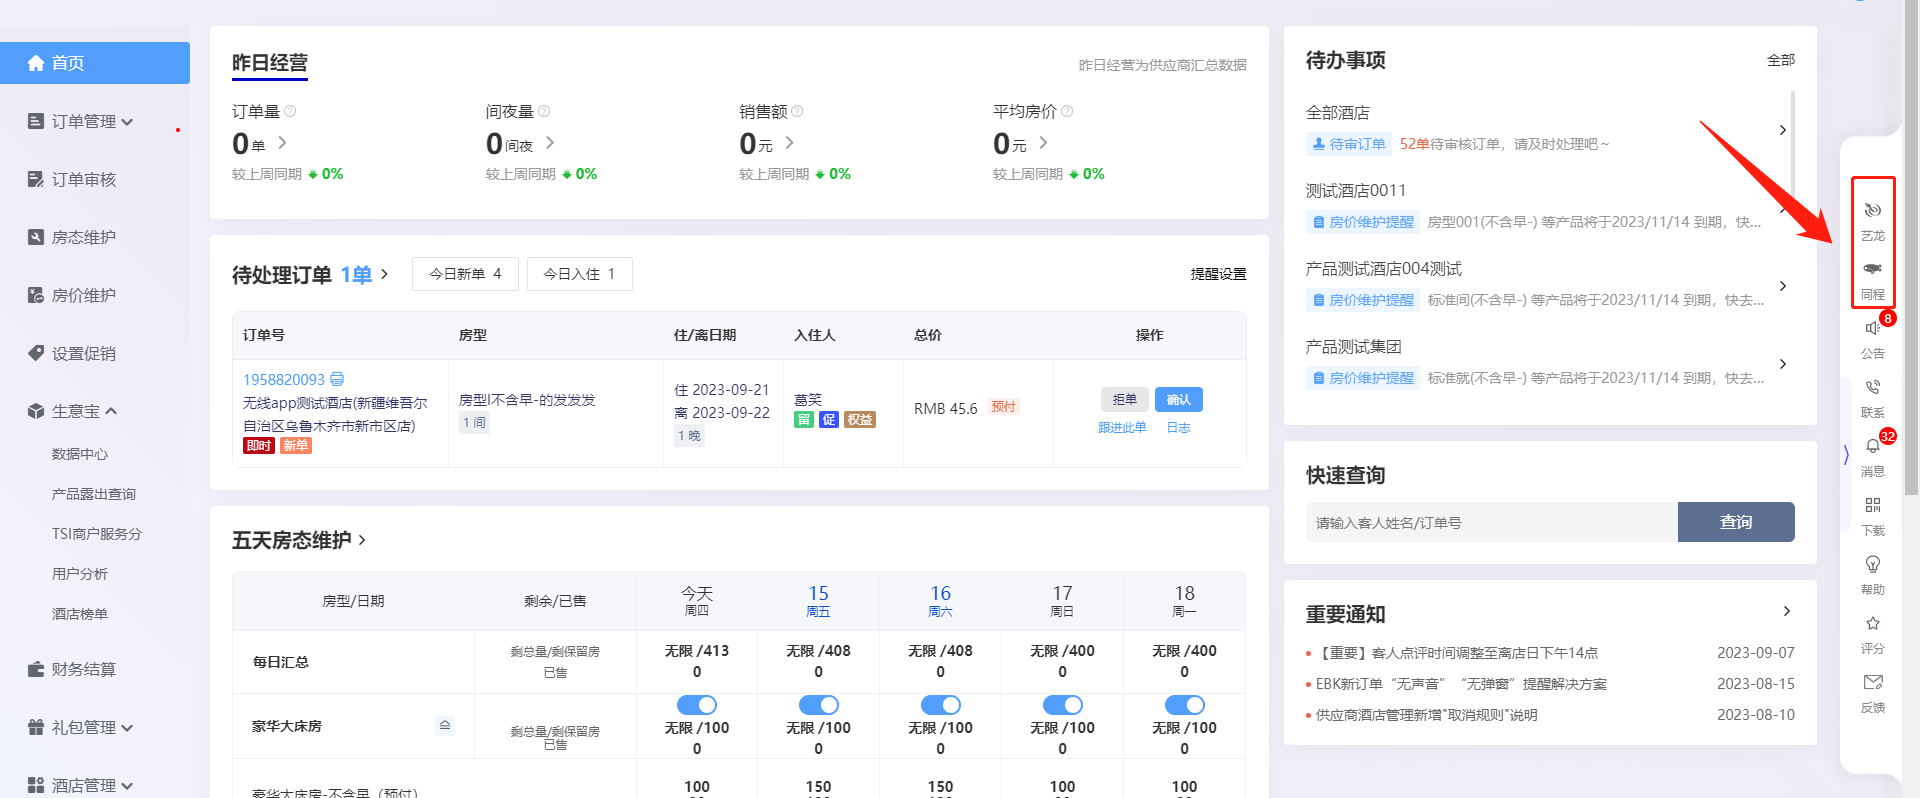This screenshot has height=798, width=1920.
Task: Open 消息 notification bell icon
Action: (x=1872, y=447)
